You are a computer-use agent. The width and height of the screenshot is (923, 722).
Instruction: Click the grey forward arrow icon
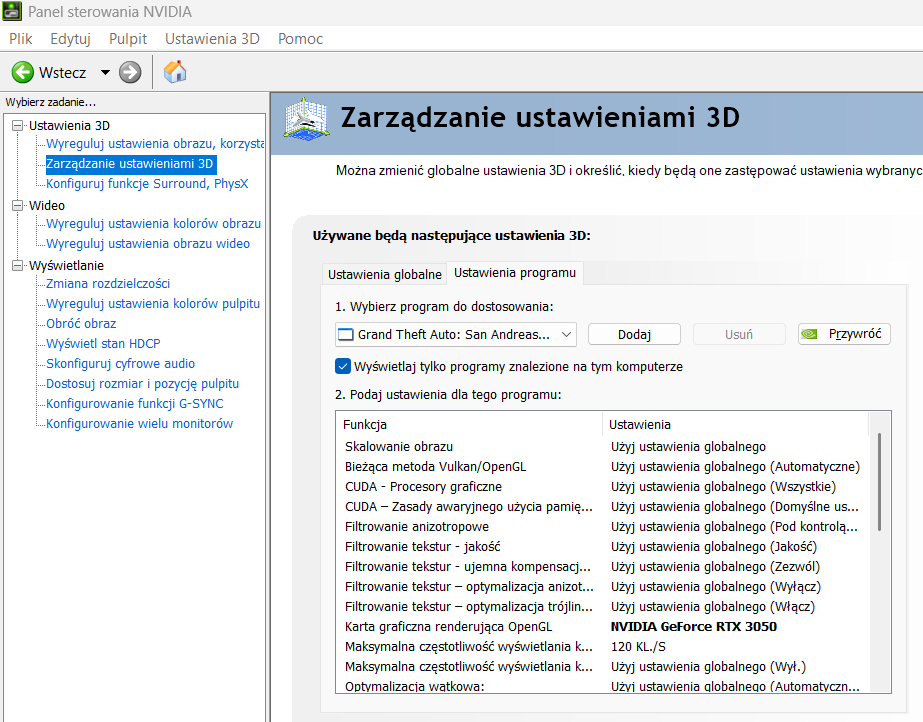(x=130, y=72)
